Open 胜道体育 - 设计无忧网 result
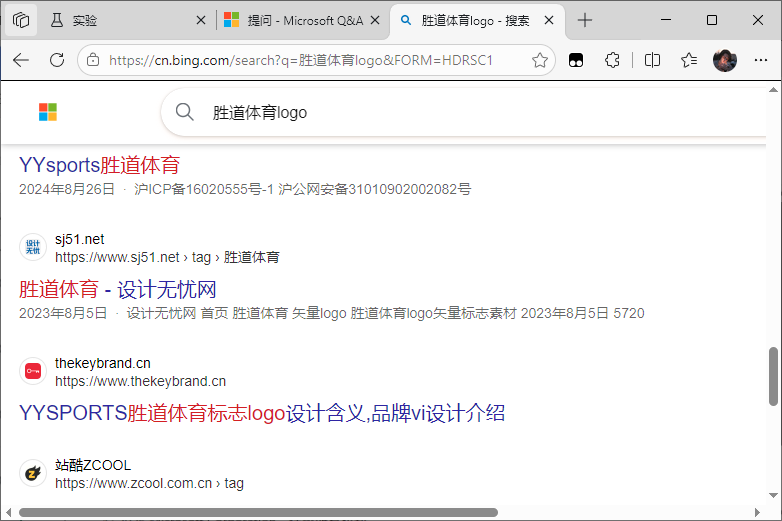The height and width of the screenshot is (521, 782). pos(118,289)
